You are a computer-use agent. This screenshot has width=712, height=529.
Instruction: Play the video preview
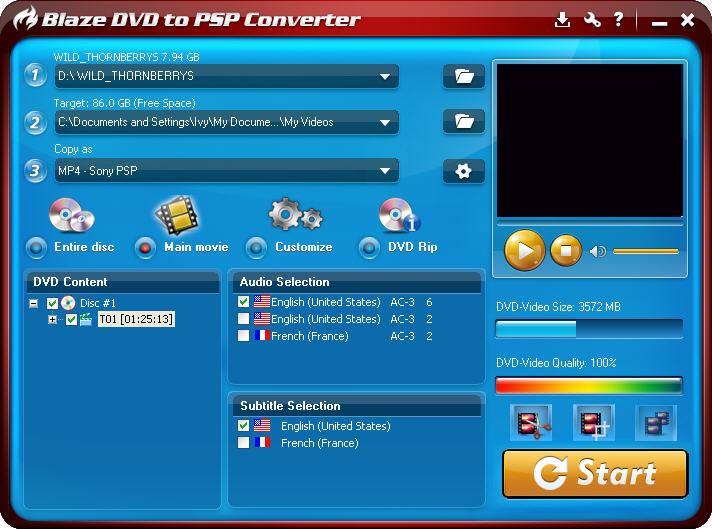[524, 250]
